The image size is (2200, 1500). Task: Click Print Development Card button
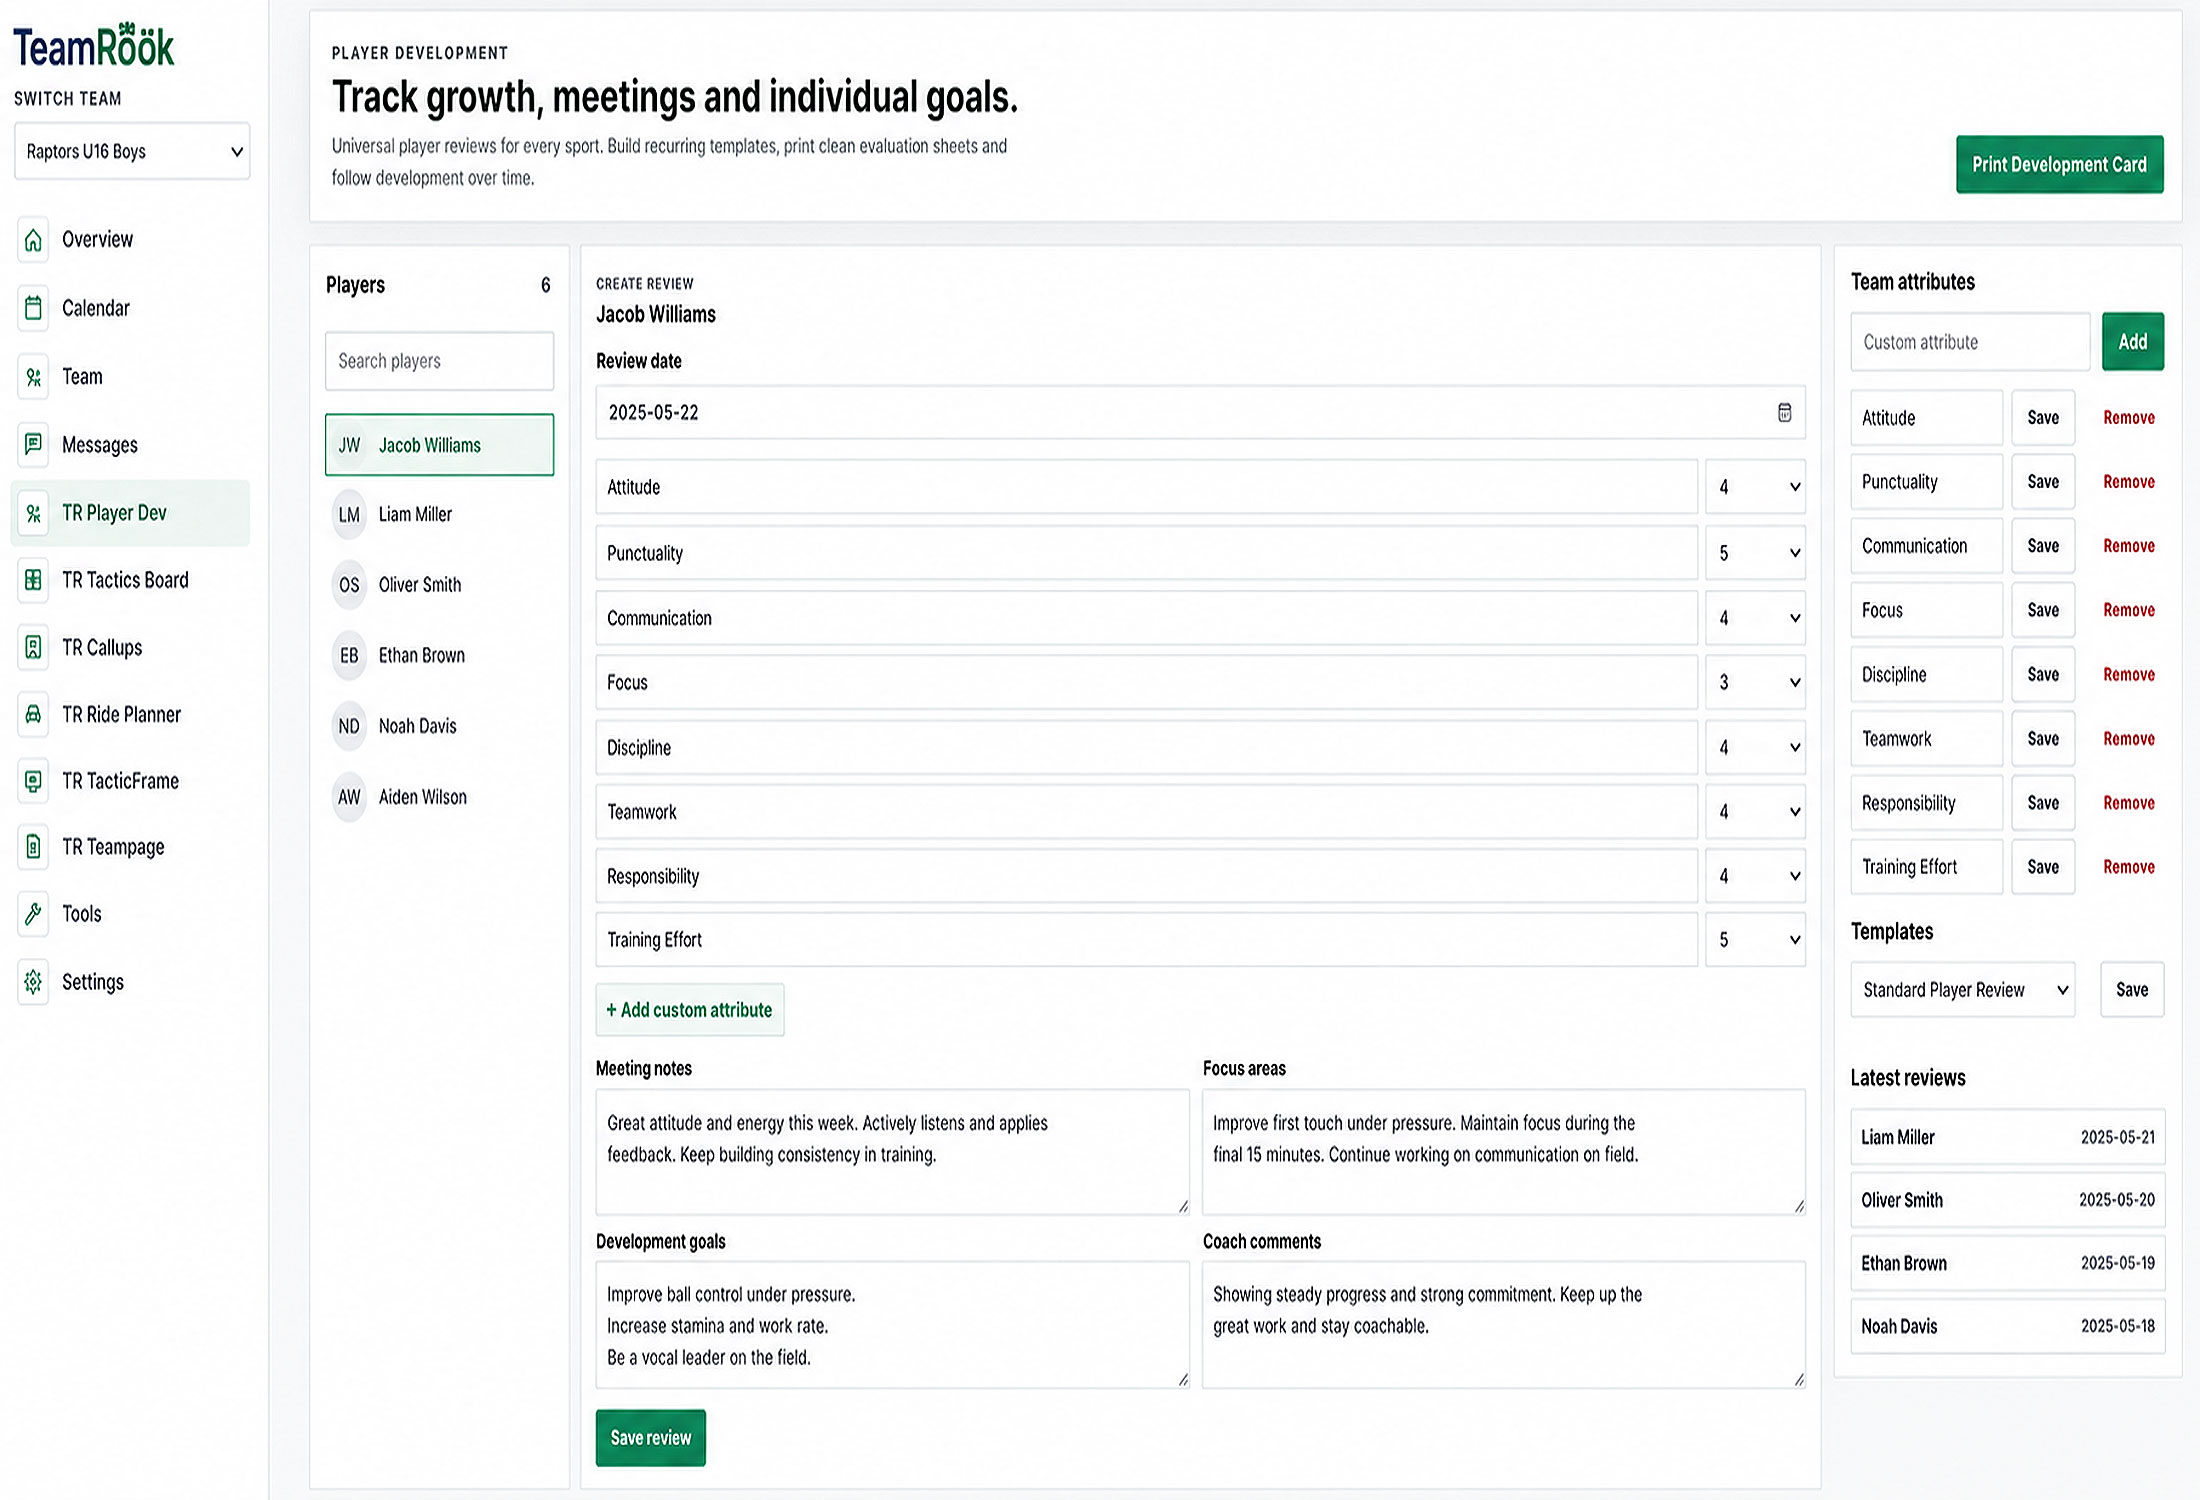[x=2060, y=165]
